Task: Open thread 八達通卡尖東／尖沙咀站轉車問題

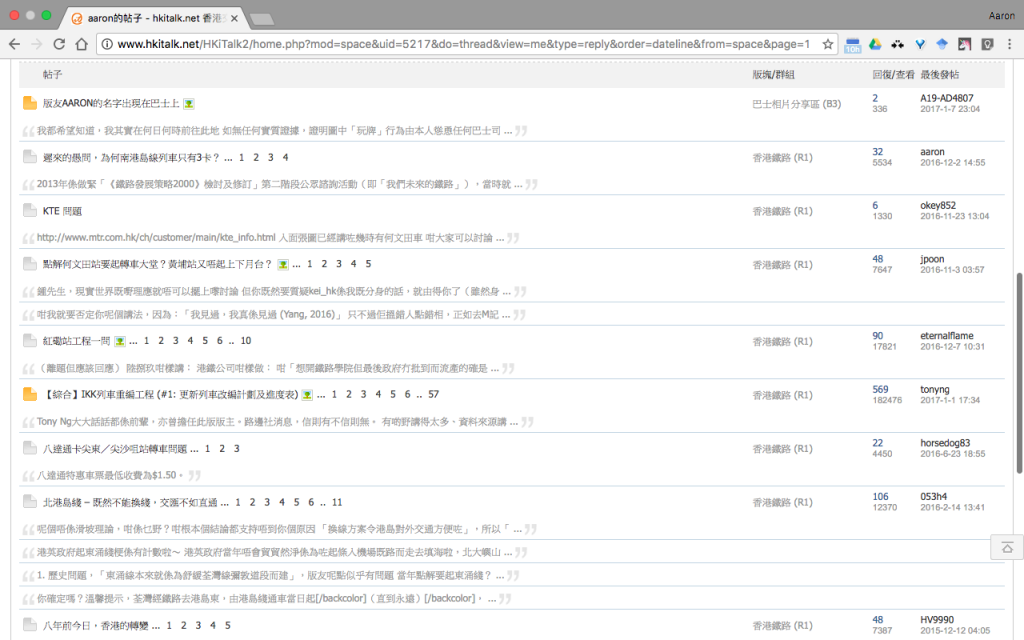Action: [115, 449]
